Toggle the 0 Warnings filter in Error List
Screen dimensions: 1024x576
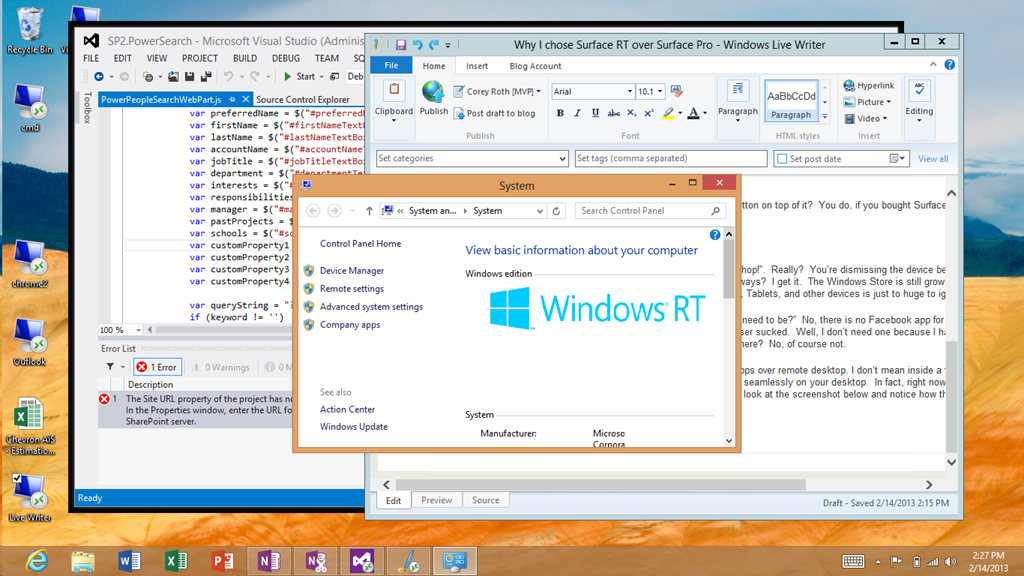click(221, 367)
